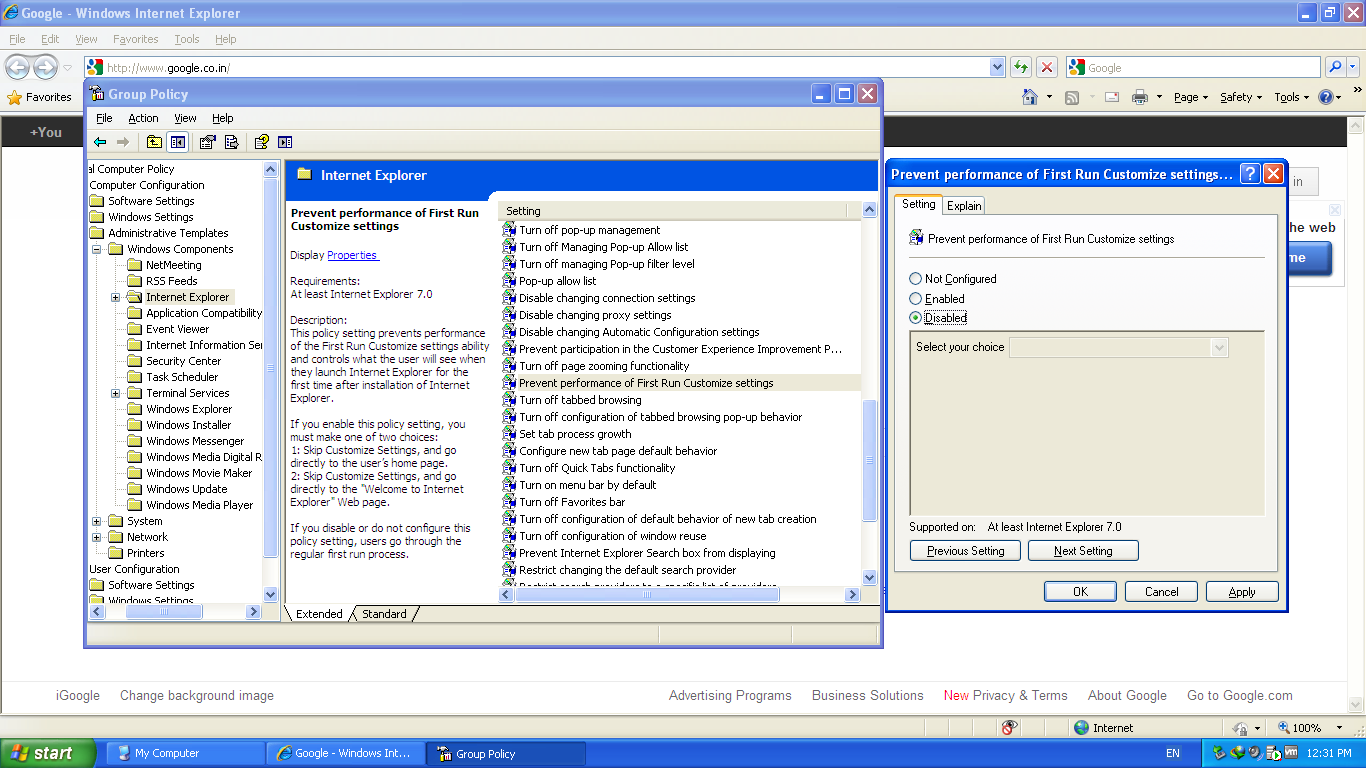Click the Read Mail icon in IE
1366x768 pixels.
(1111, 97)
